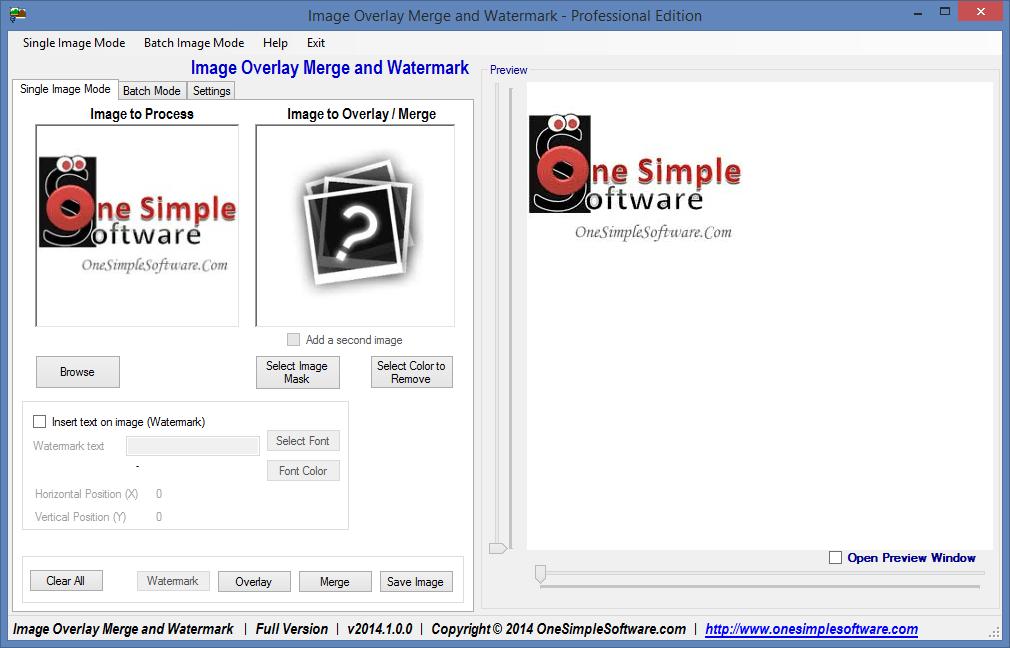Screen dimensions: 1010x648
Task: Toggle the Open Preview Window checkbox
Action: point(835,558)
